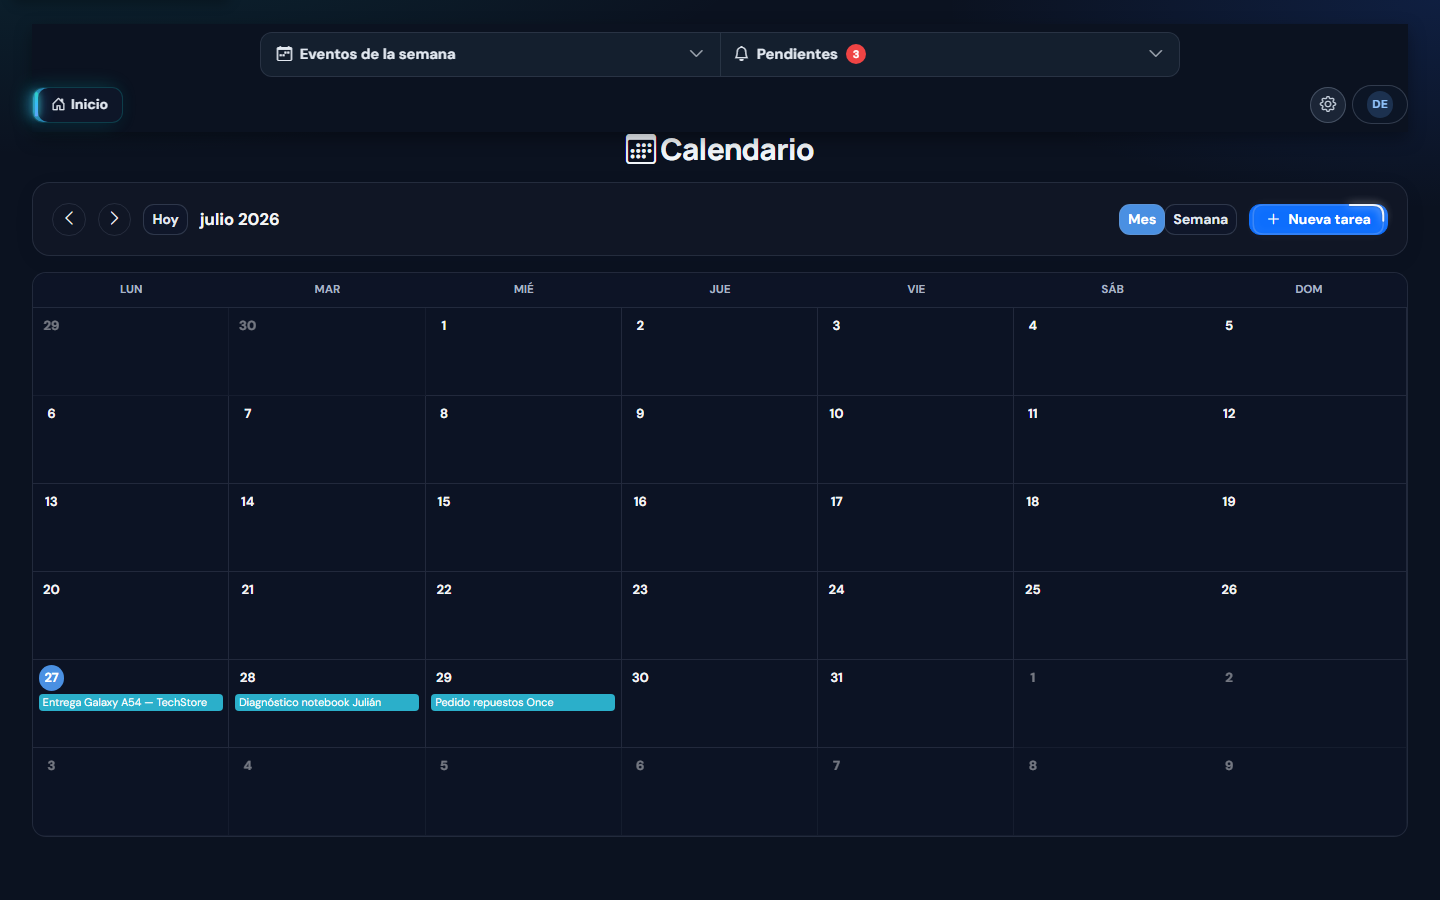Image resolution: width=1440 pixels, height=900 pixels.
Task: Jump to today with Hoy button
Action: (x=165, y=219)
